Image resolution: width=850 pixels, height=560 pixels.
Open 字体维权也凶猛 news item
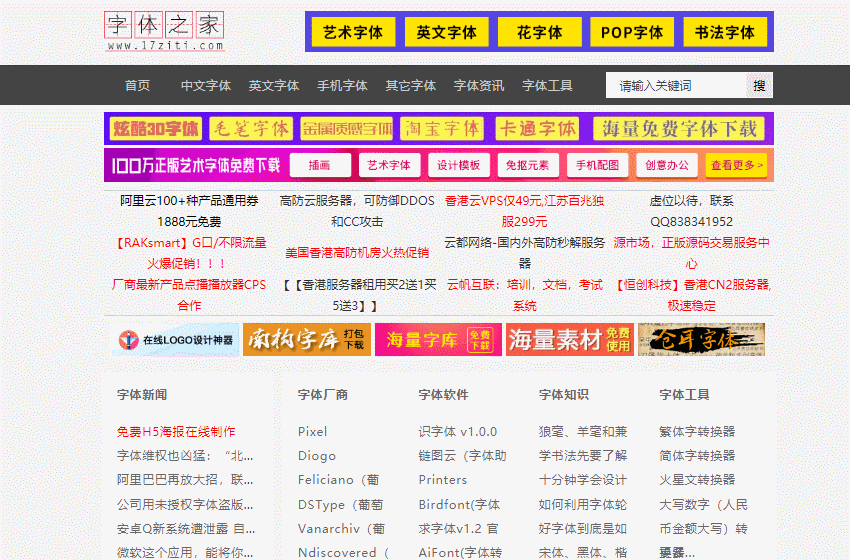(185, 455)
